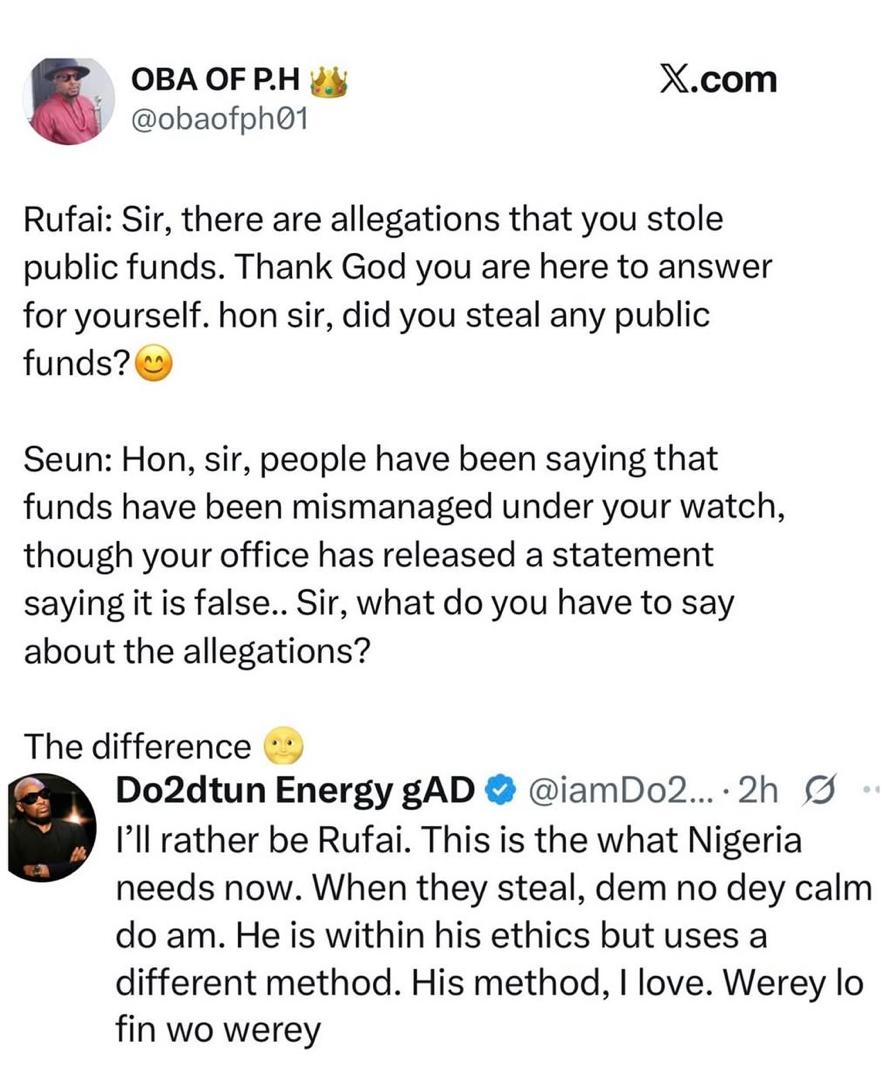Open more options dots on Do2dtun's post
The height and width of the screenshot is (1080, 881).
[x=866, y=790]
